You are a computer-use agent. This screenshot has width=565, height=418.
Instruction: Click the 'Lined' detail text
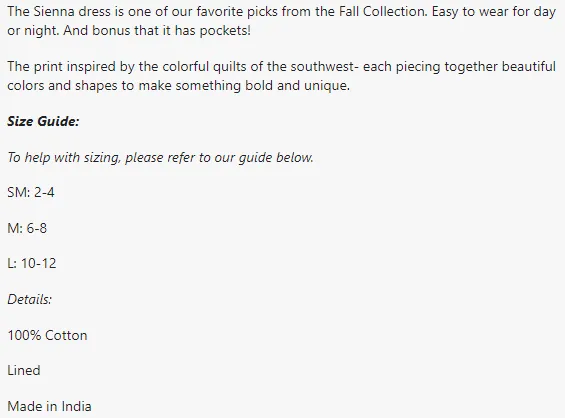pyautogui.click(x=24, y=370)
